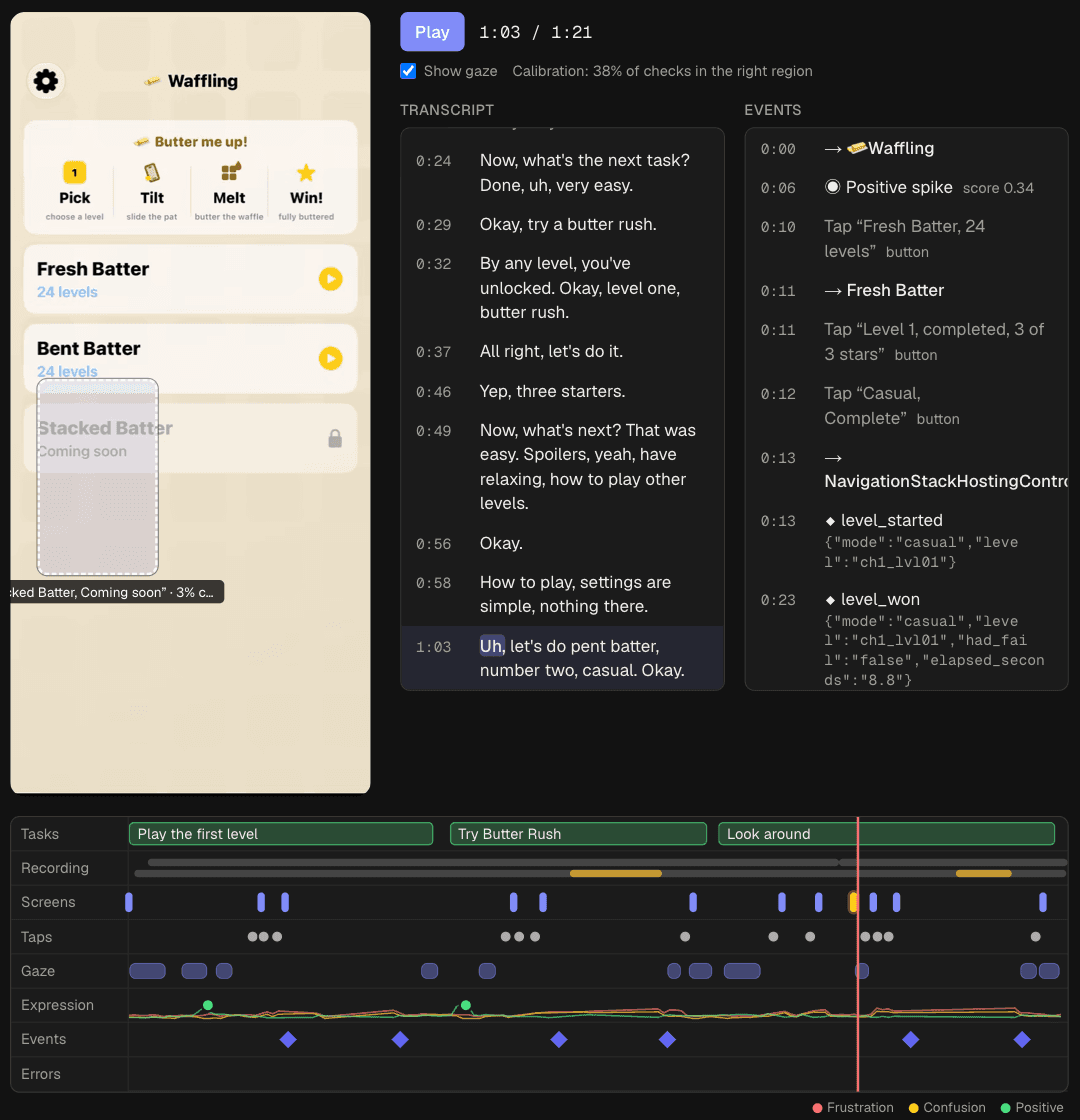Image resolution: width=1080 pixels, height=1120 pixels.
Task: Click the first gaze segment on Gaze row
Action: click(147, 971)
